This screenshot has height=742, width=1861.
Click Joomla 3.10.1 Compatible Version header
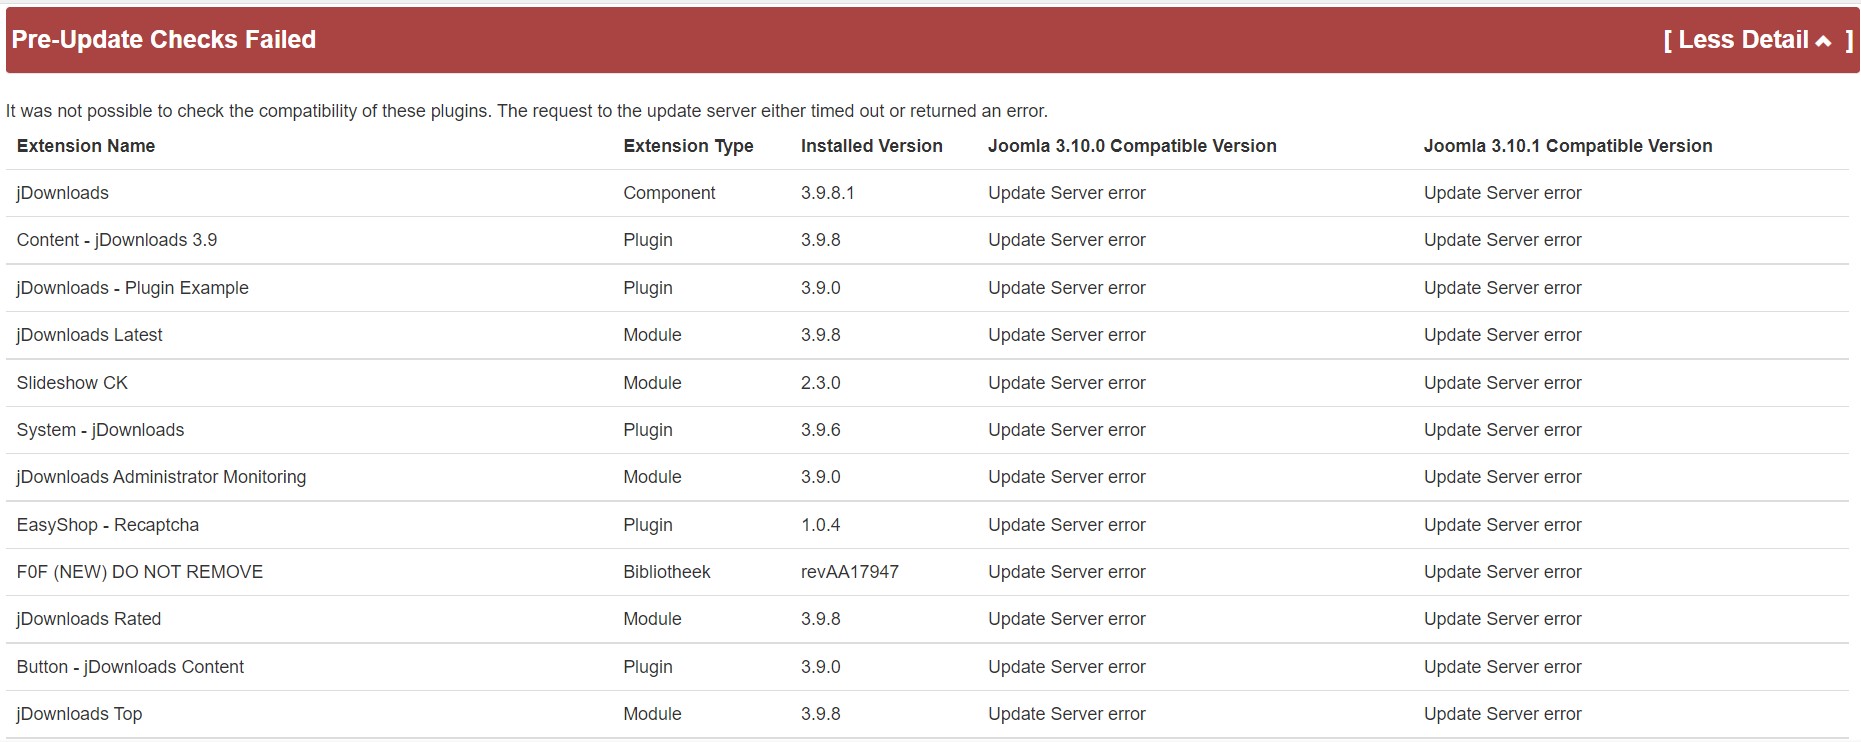(x=1568, y=146)
